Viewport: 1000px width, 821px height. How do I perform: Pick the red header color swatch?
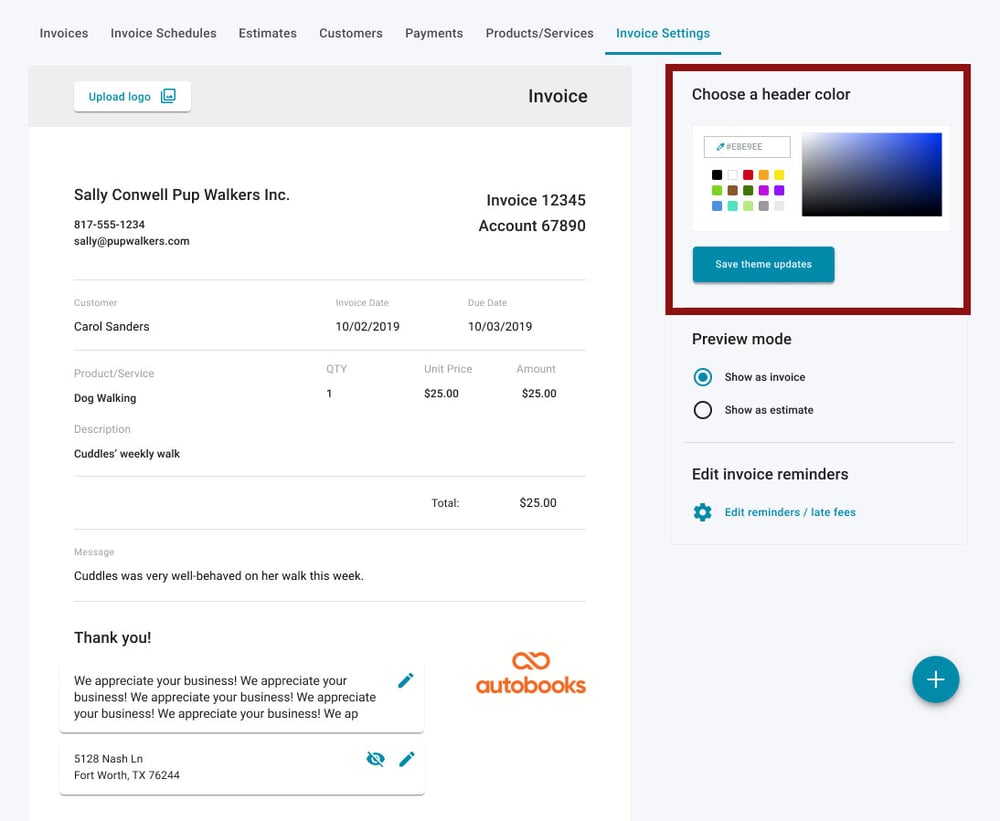tap(747, 175)
